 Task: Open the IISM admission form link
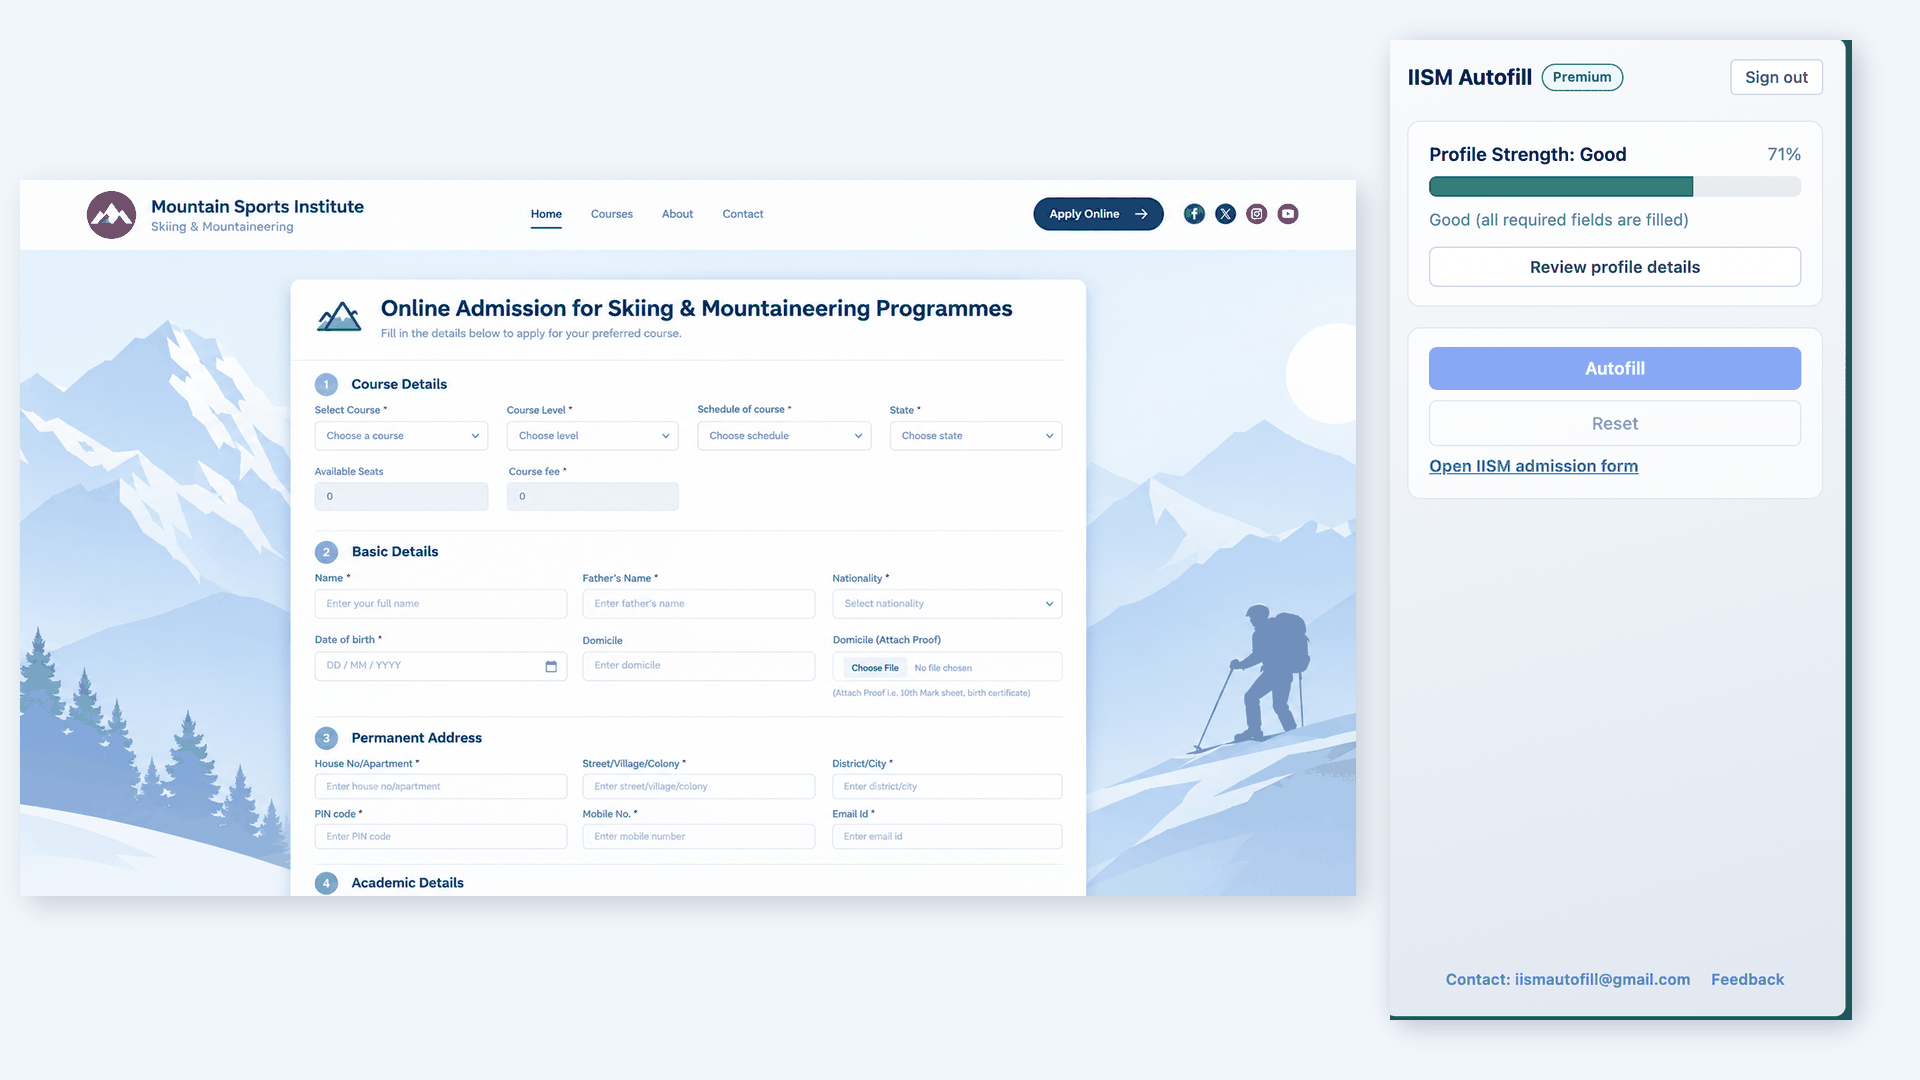tap(1533, 466)
